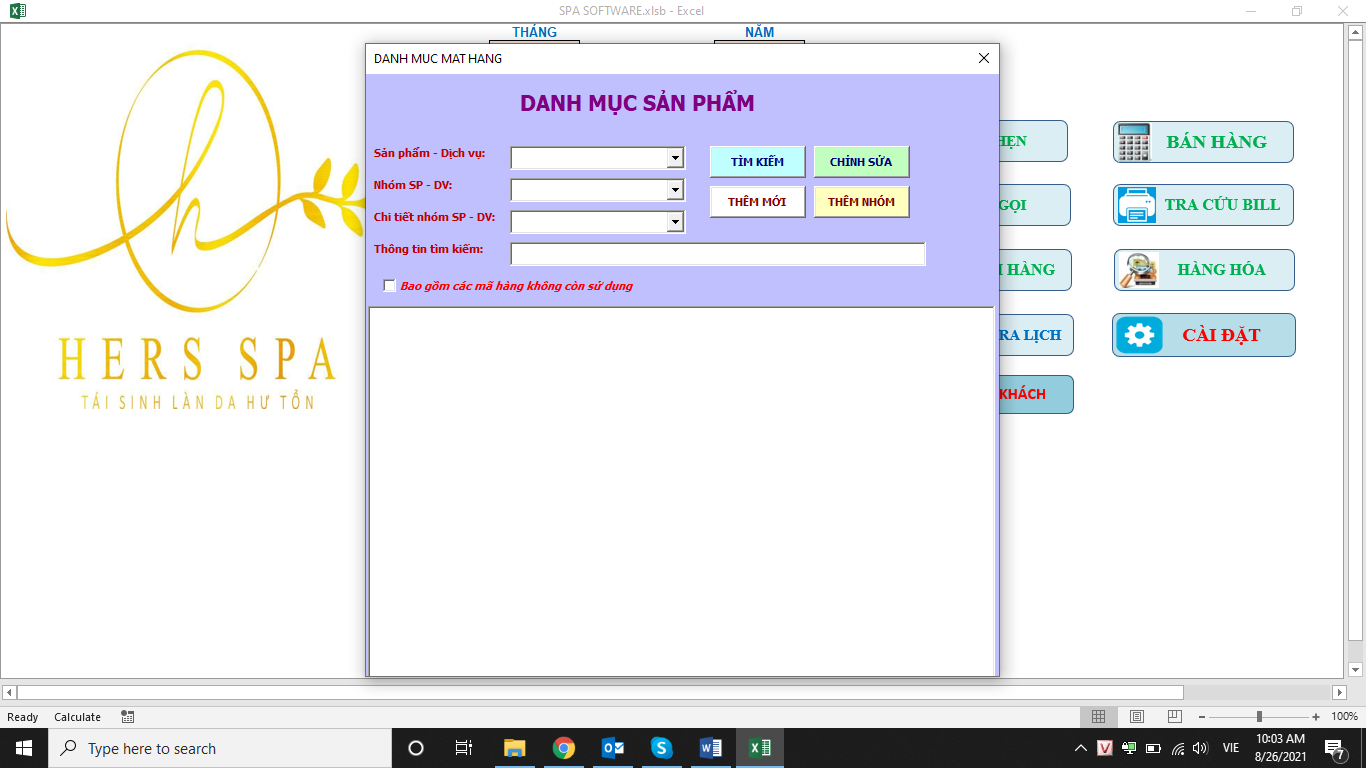1366x768 pixels.
Task: Click the THÊM NHÓM button
Action: [x=861, y=202]
